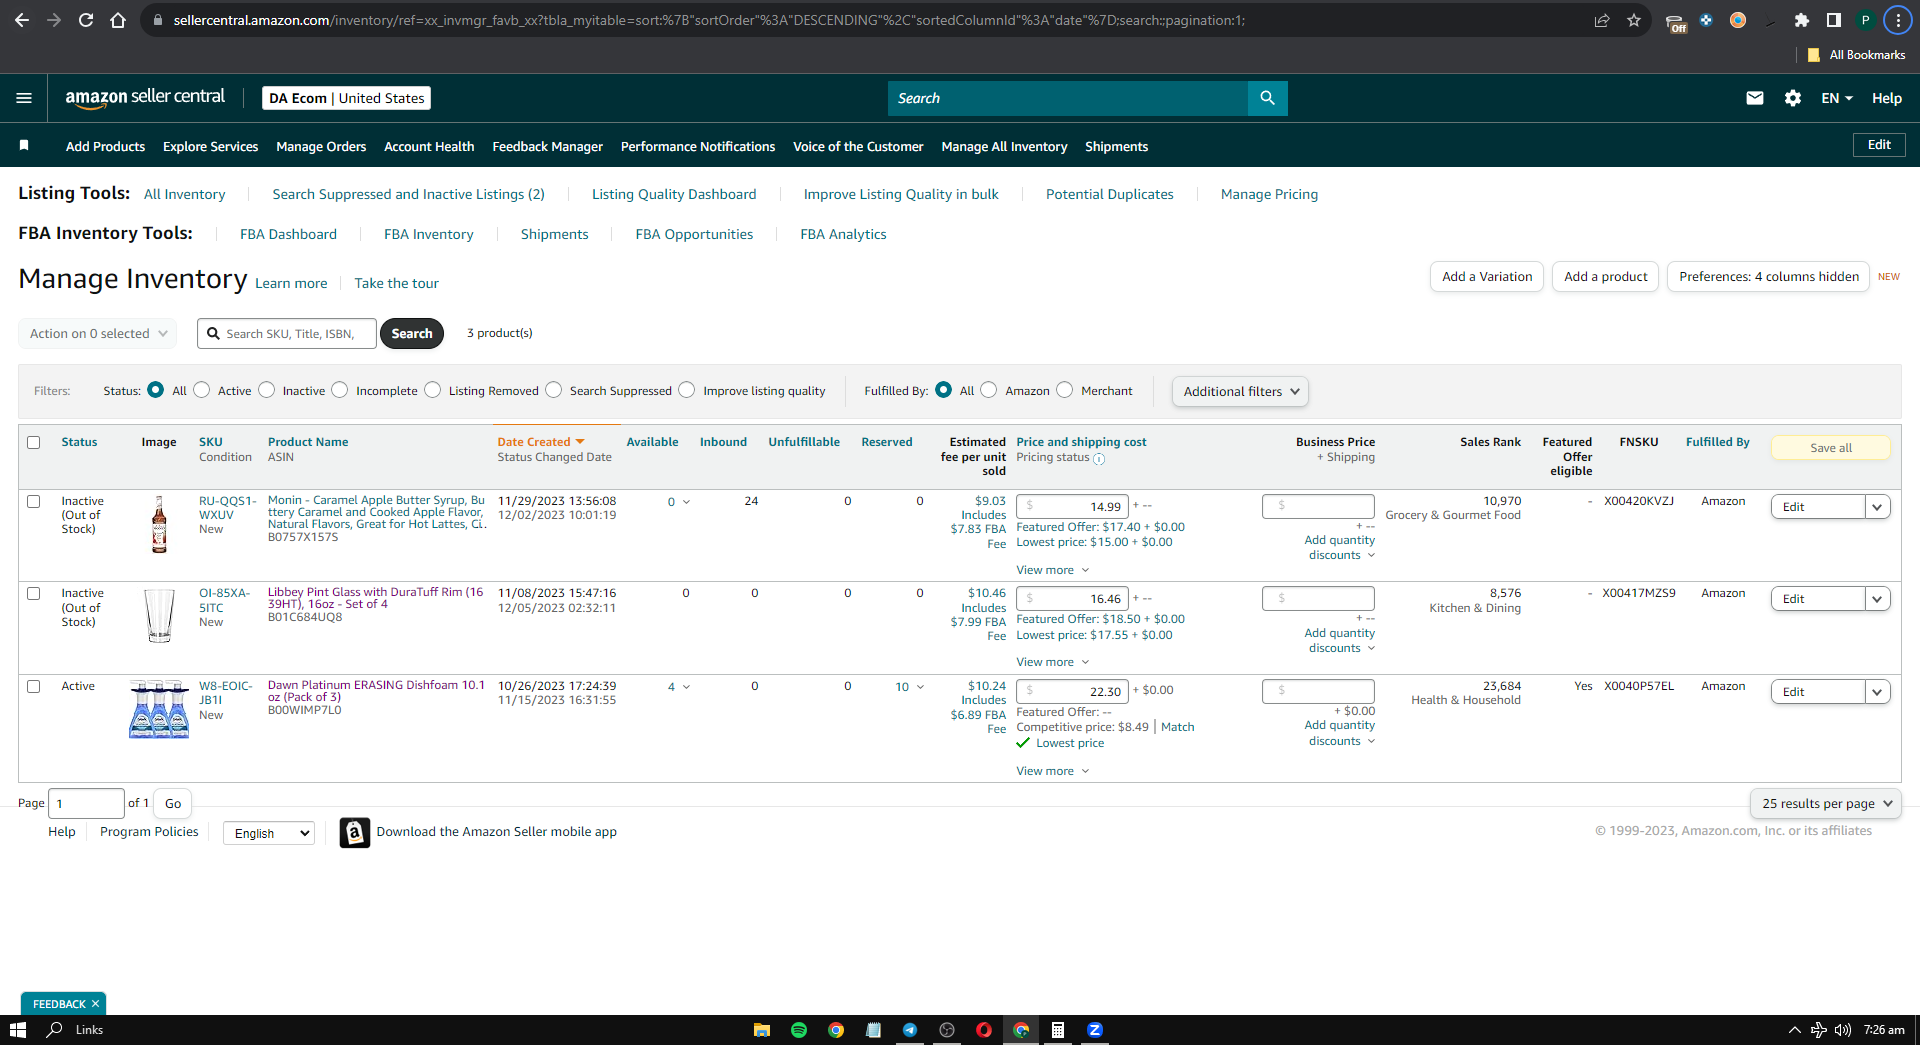Toggle the select-all products checkbox
1920x1045 pixels.
(x=34, y=442)
